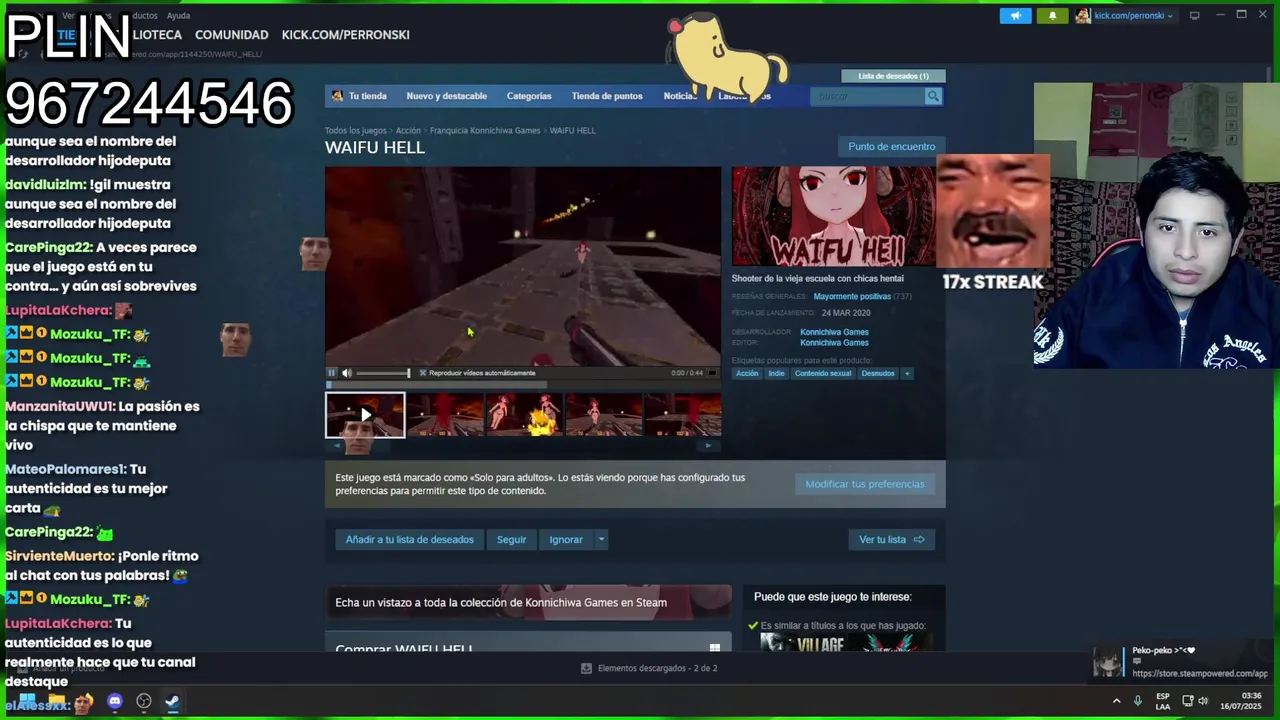Open the Steam taskbar icon
Screen dimensions: 1280x720
[x=172, y=702]
